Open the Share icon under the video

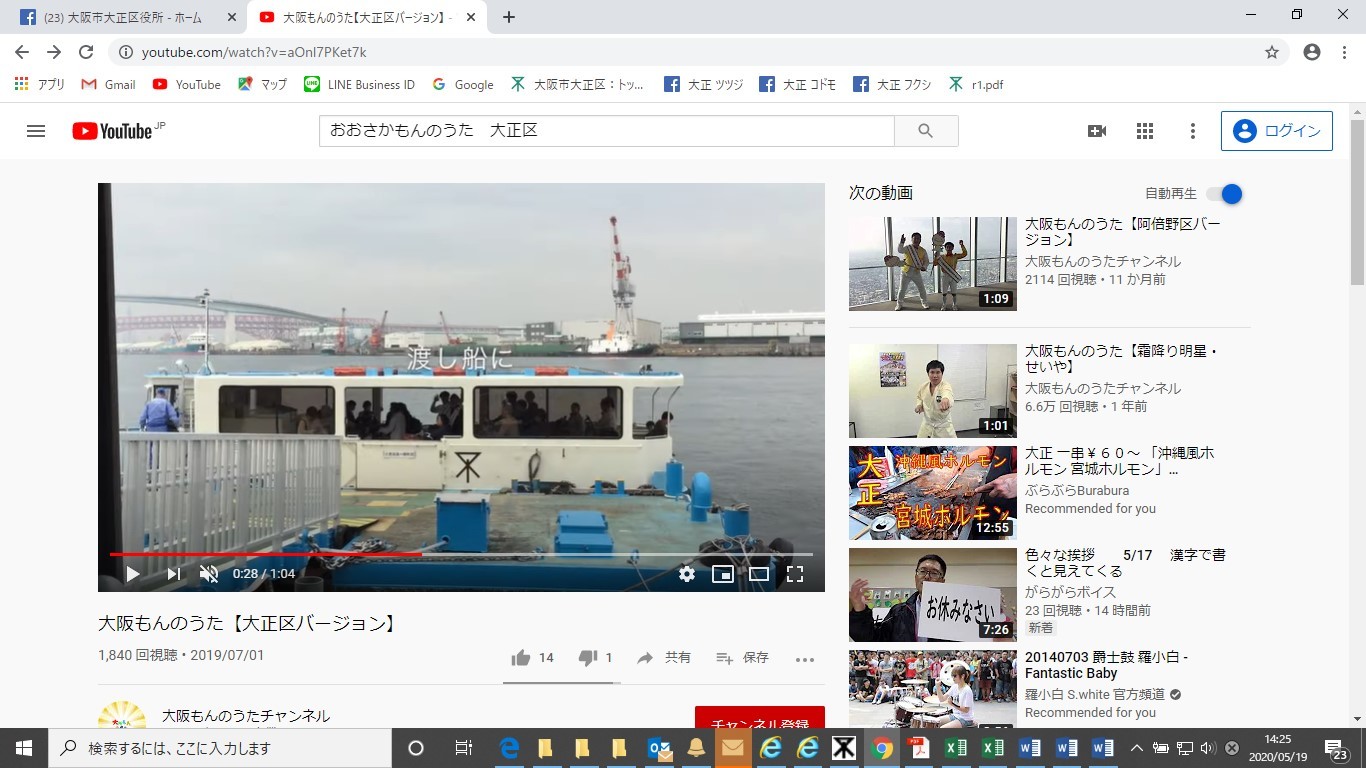(x=662, y=657)
